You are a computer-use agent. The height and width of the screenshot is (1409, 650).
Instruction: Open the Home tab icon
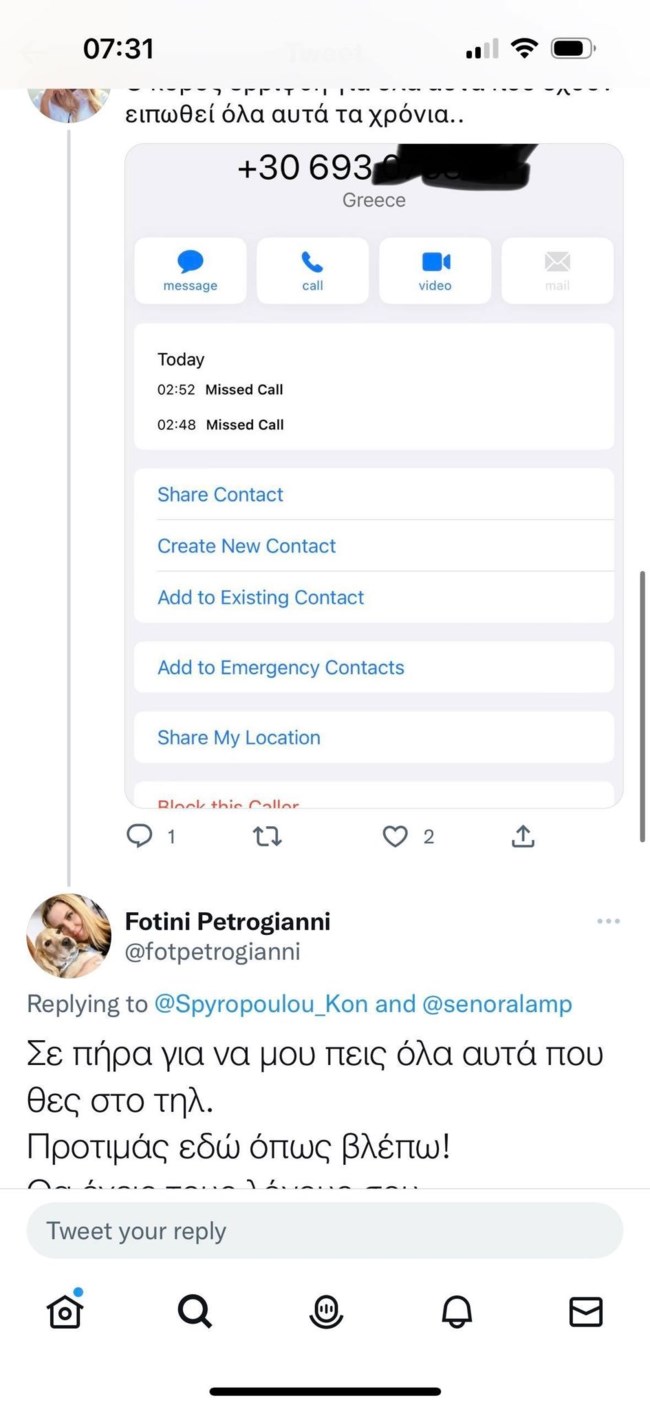point(65,1311)
